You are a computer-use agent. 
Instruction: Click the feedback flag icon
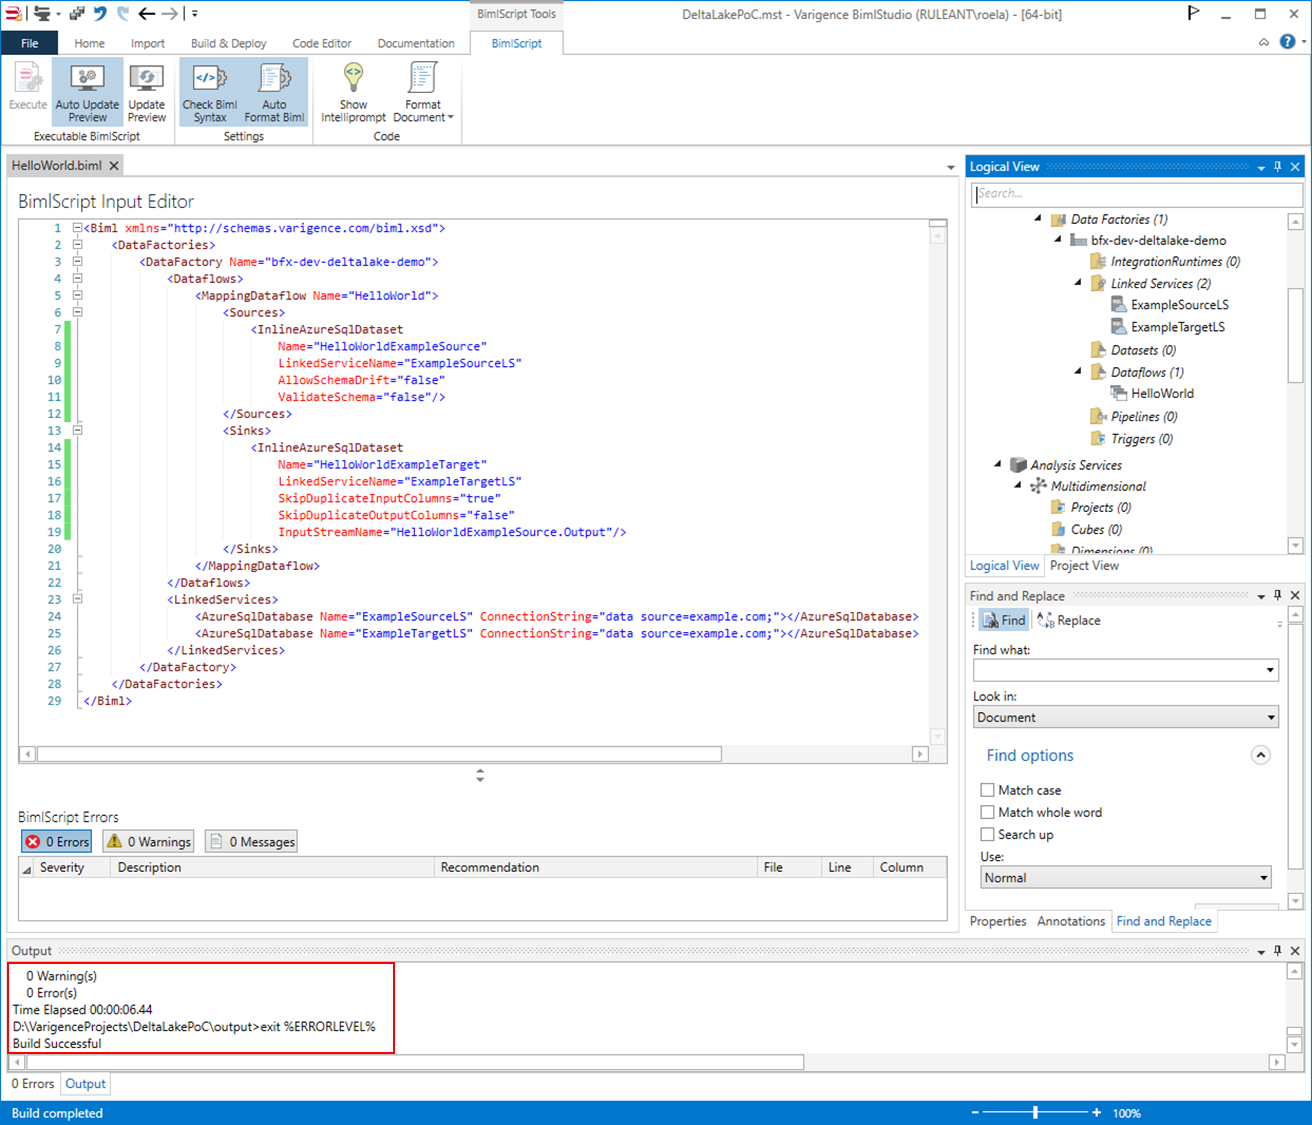[x=1193, y=13]
